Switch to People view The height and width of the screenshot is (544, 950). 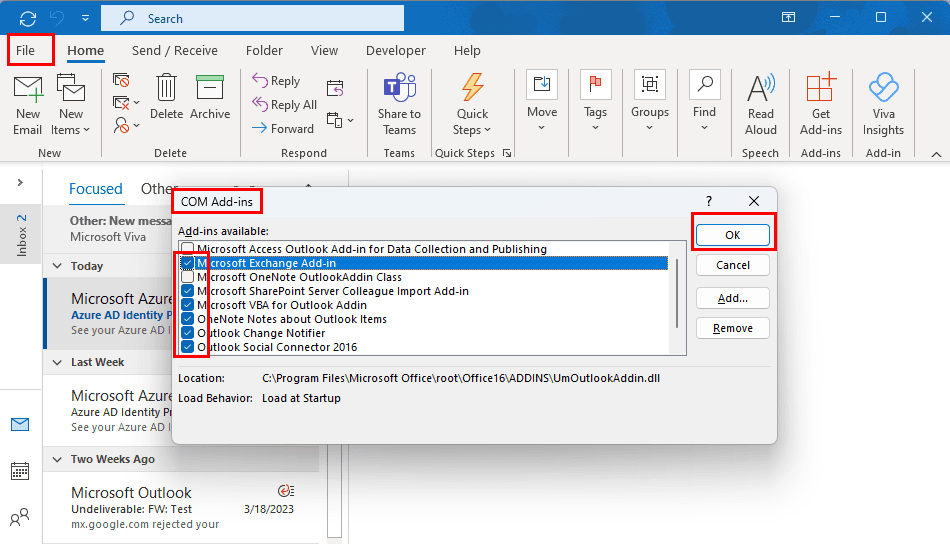point(20,517)
